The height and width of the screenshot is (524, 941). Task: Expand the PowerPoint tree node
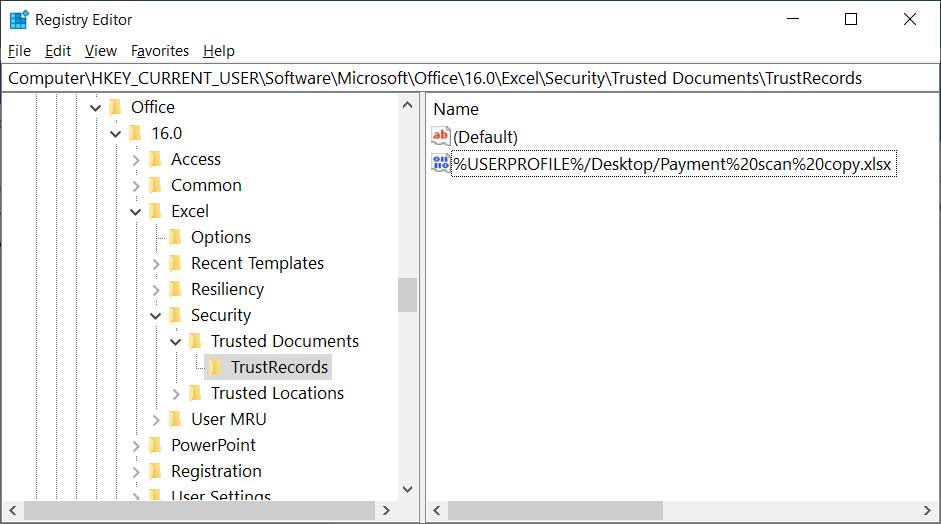(x=136, y=446)
